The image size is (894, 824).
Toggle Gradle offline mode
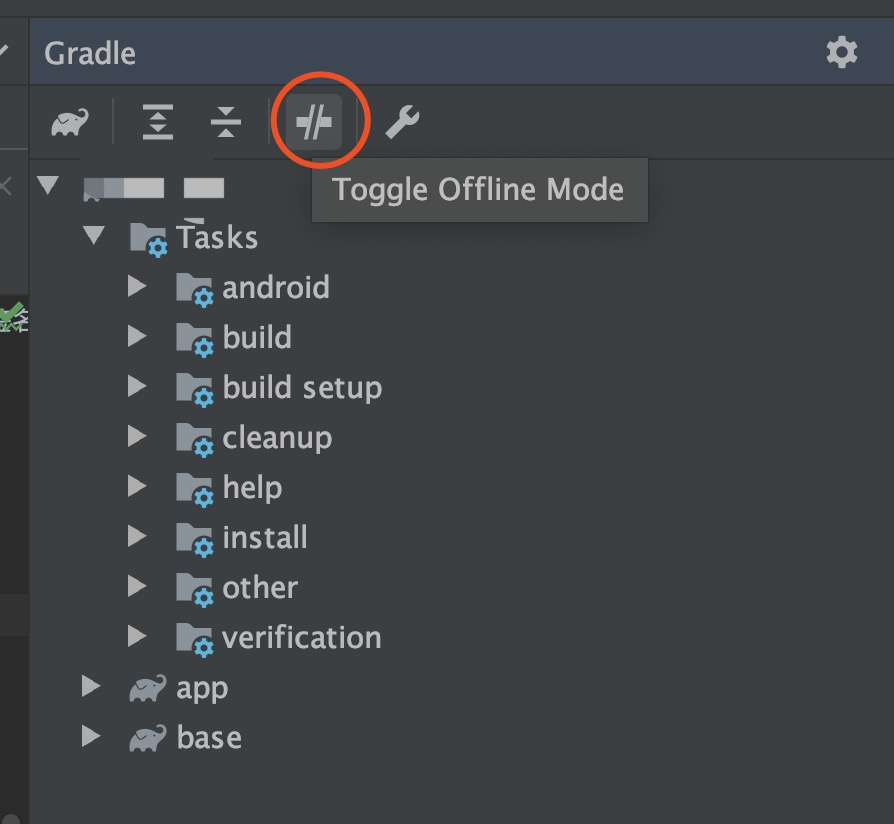(x=314, y=122)
